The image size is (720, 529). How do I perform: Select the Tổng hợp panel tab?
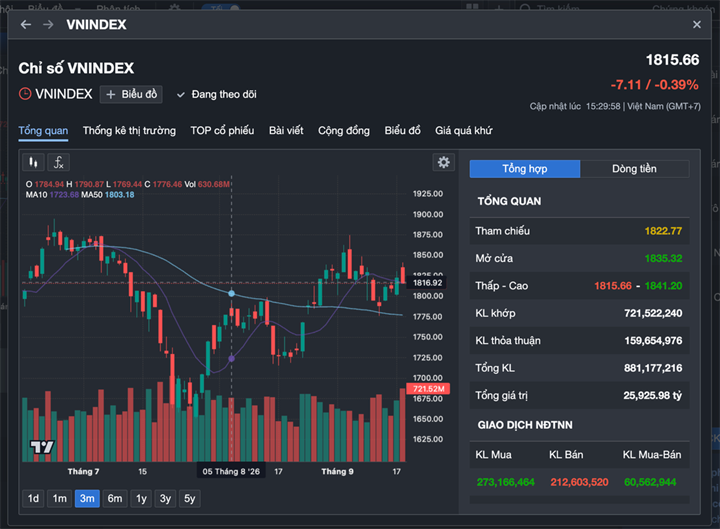pyautogui.click(x=525, y=169)
